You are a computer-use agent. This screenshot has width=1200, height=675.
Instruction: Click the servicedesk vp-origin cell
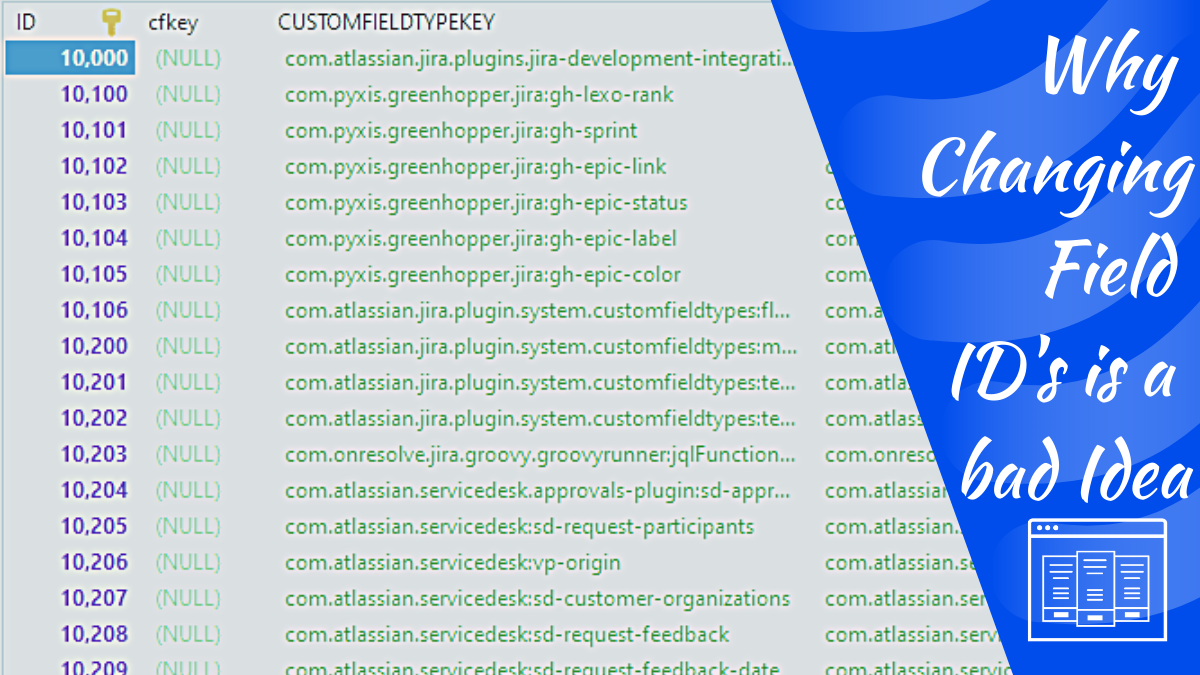[452, 563]
